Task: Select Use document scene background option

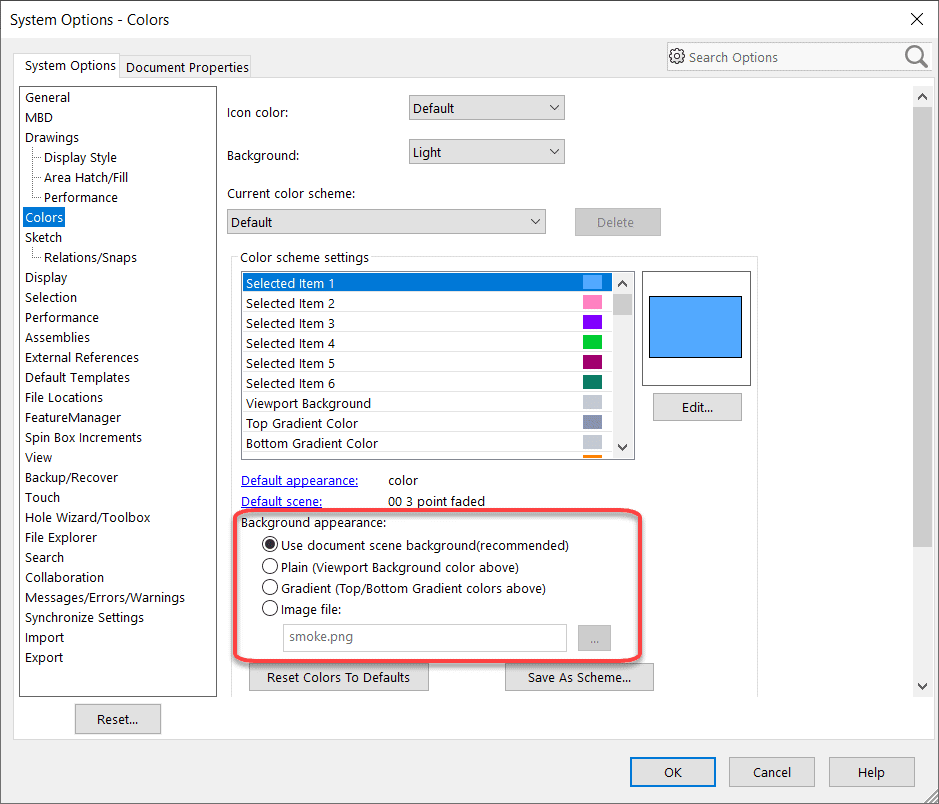Action: click(x=270, y=545)
